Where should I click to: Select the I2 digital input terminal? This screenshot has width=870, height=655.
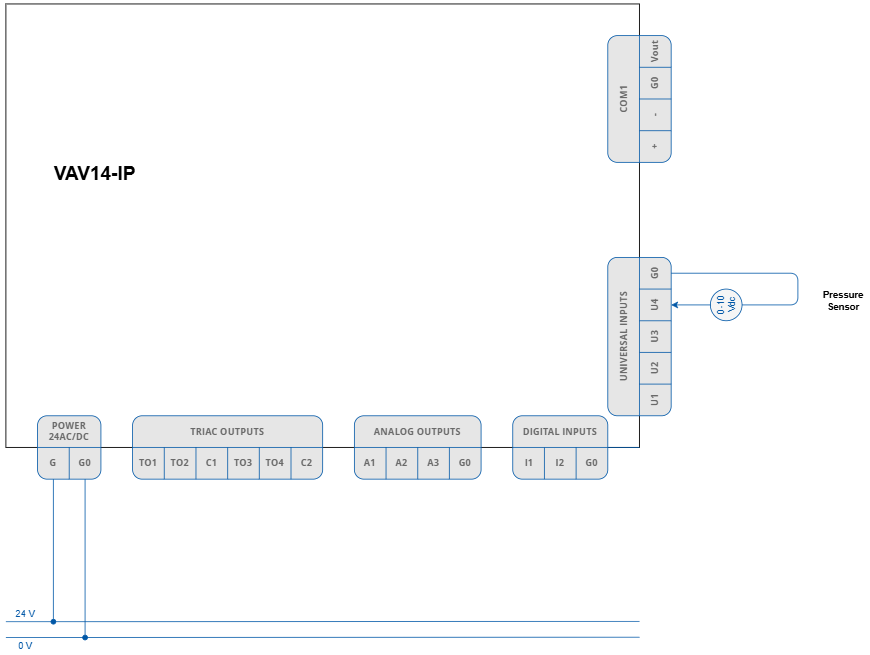click(560, 463)
